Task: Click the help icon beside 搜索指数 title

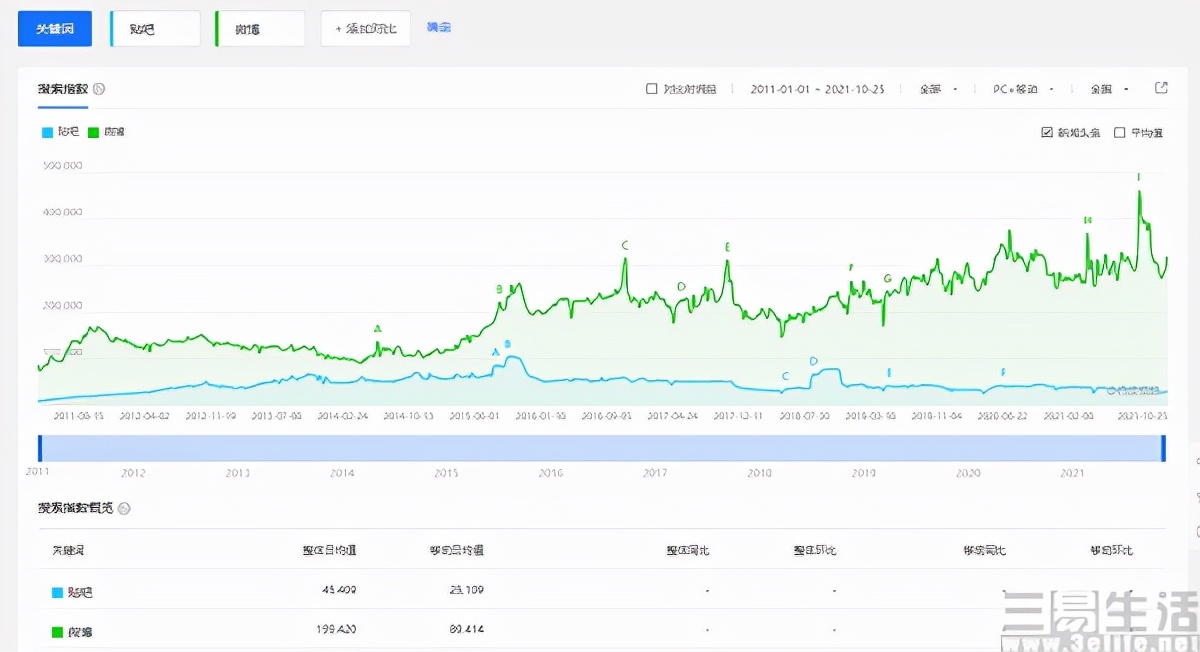Action: pyautogui.click(x=99, y=89)
